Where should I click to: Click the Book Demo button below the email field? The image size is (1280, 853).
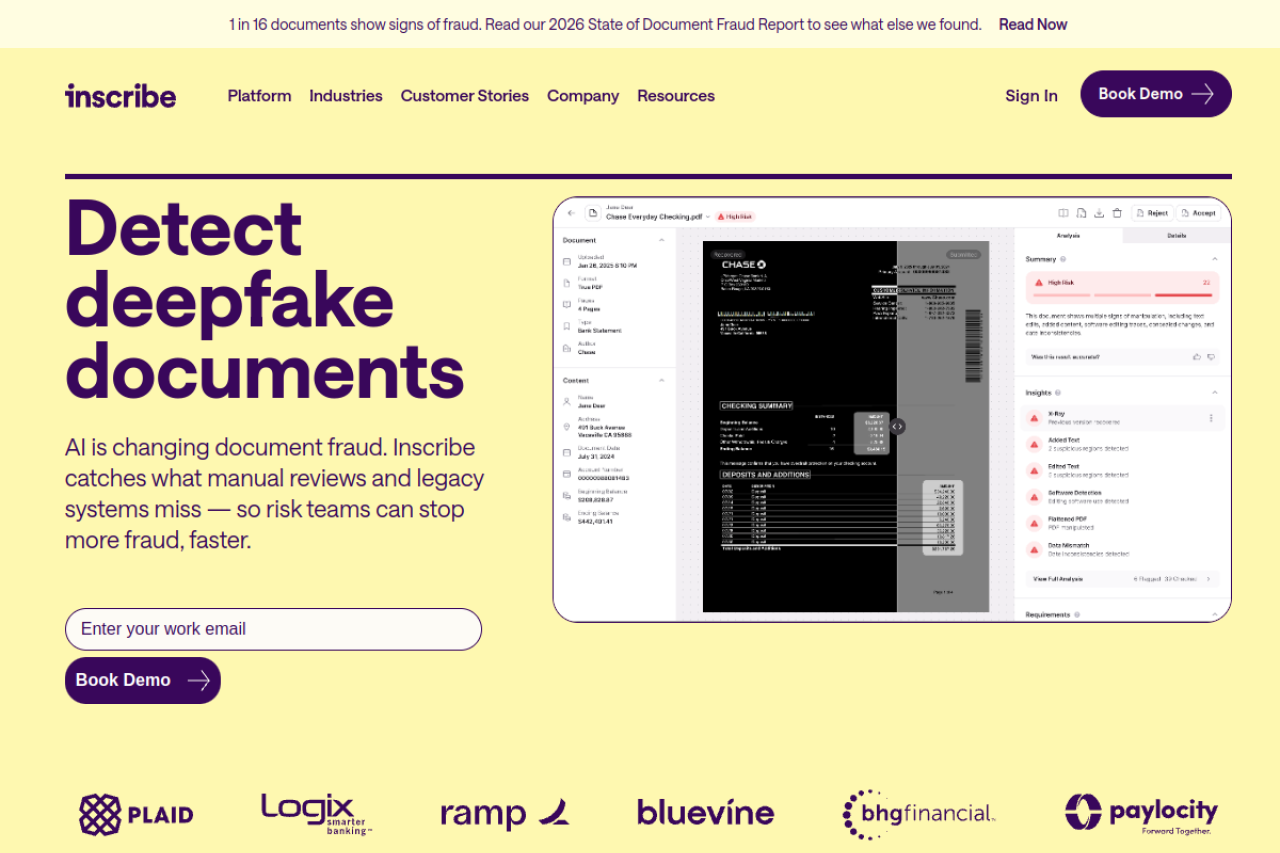[x=143, y=680]
